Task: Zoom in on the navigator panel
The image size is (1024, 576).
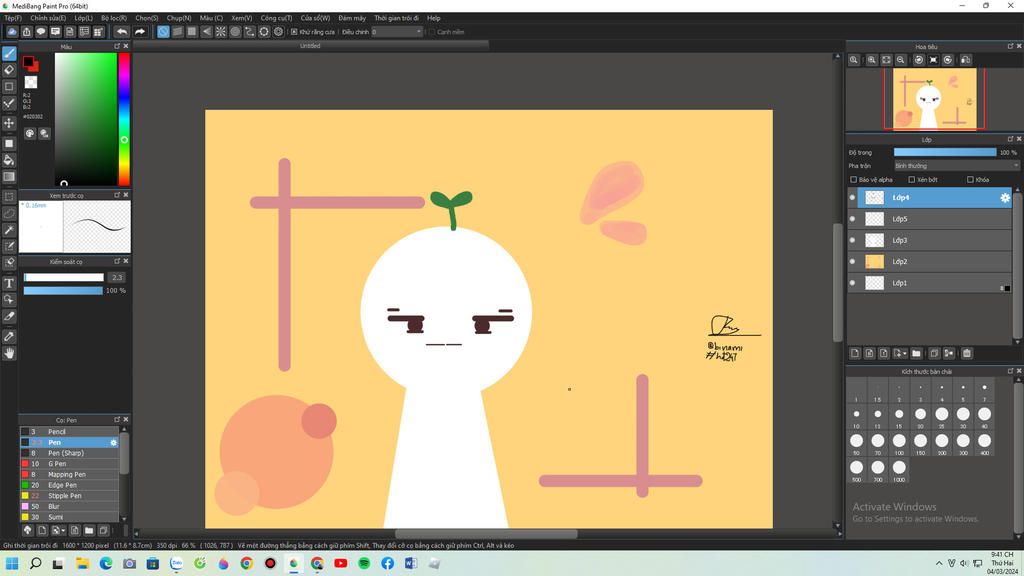Action: pos(872,60)
